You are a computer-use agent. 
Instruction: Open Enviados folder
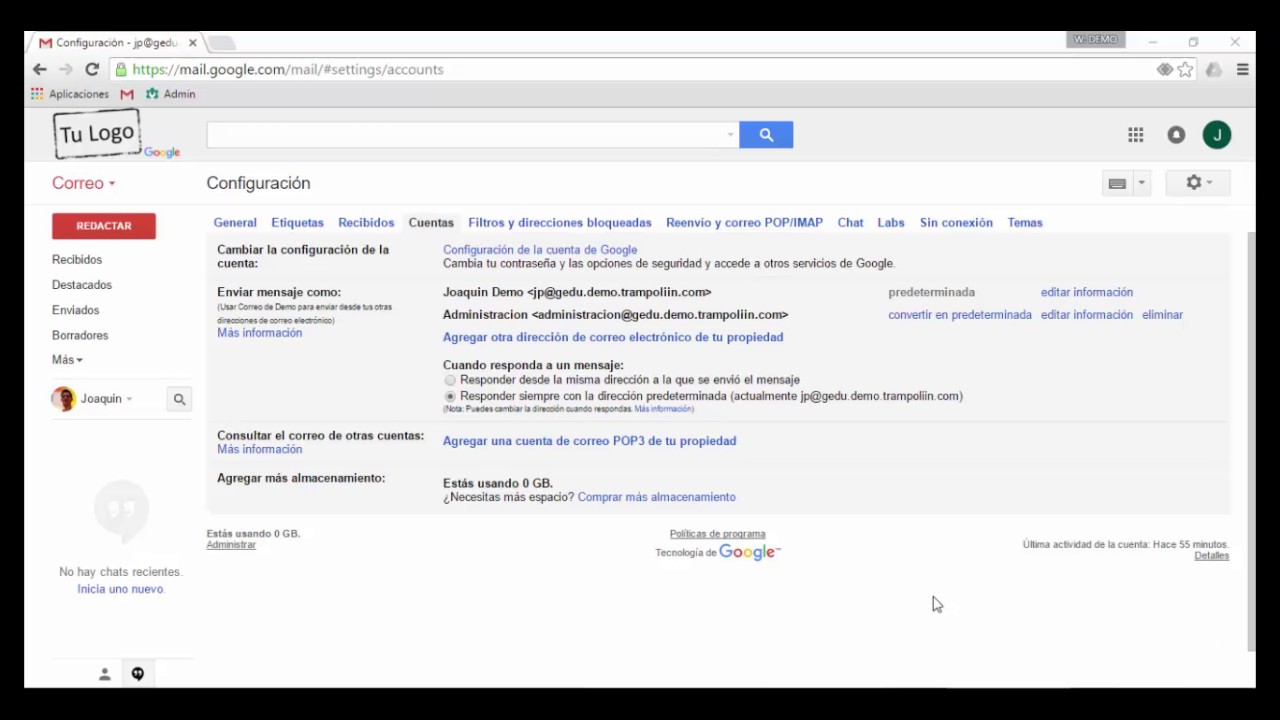(76, 310)
